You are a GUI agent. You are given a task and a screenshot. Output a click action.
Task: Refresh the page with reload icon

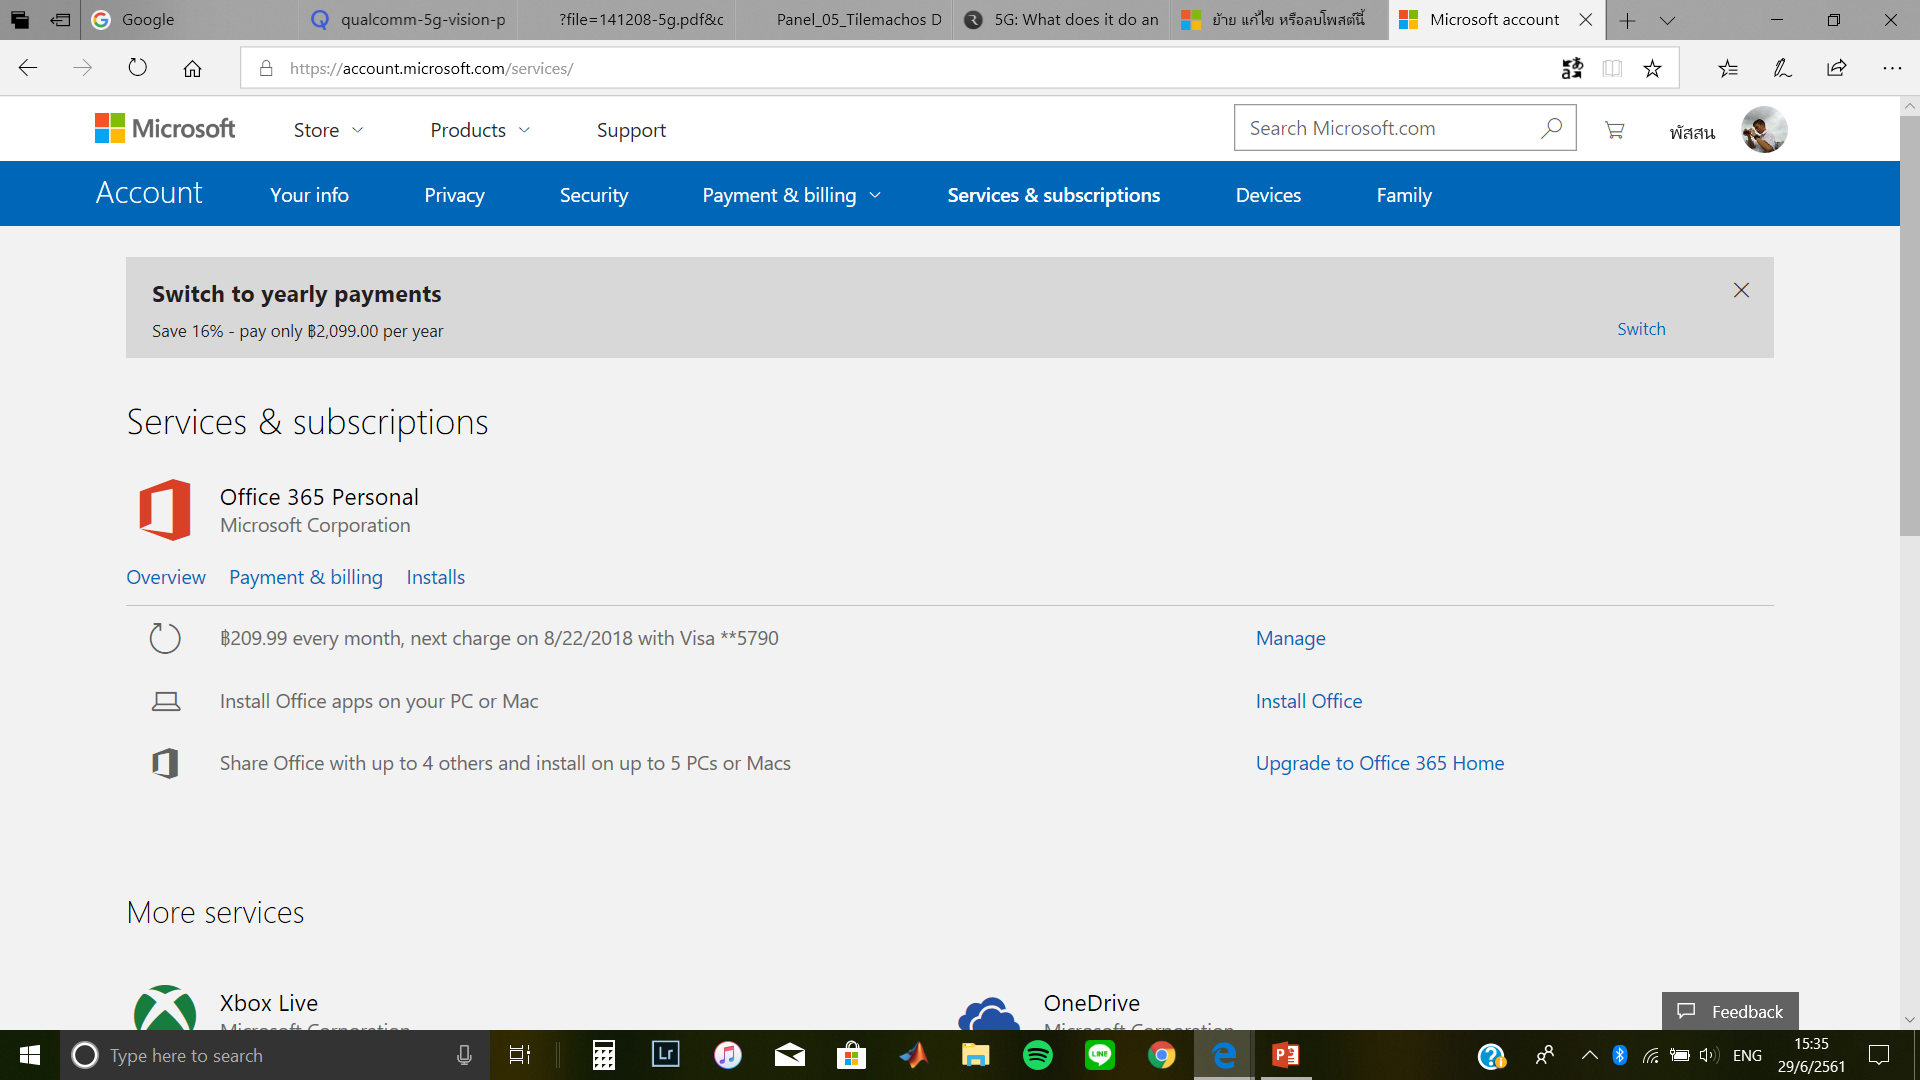point(137,68)
